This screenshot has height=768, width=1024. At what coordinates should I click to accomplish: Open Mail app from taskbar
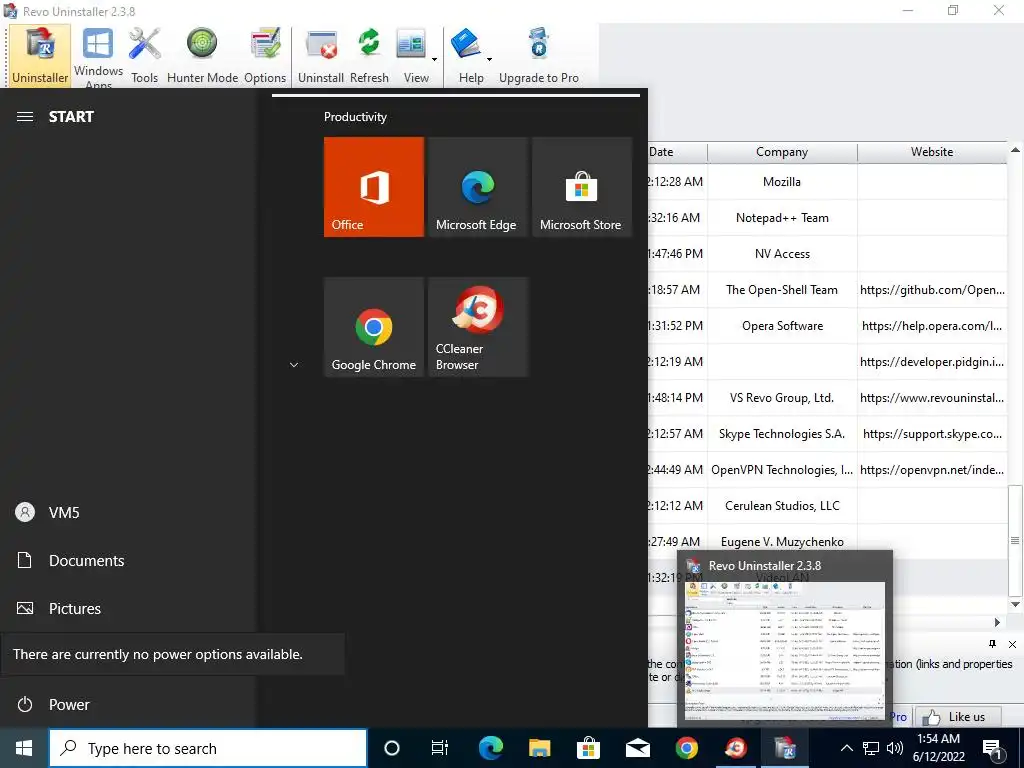tap(637, 748)
